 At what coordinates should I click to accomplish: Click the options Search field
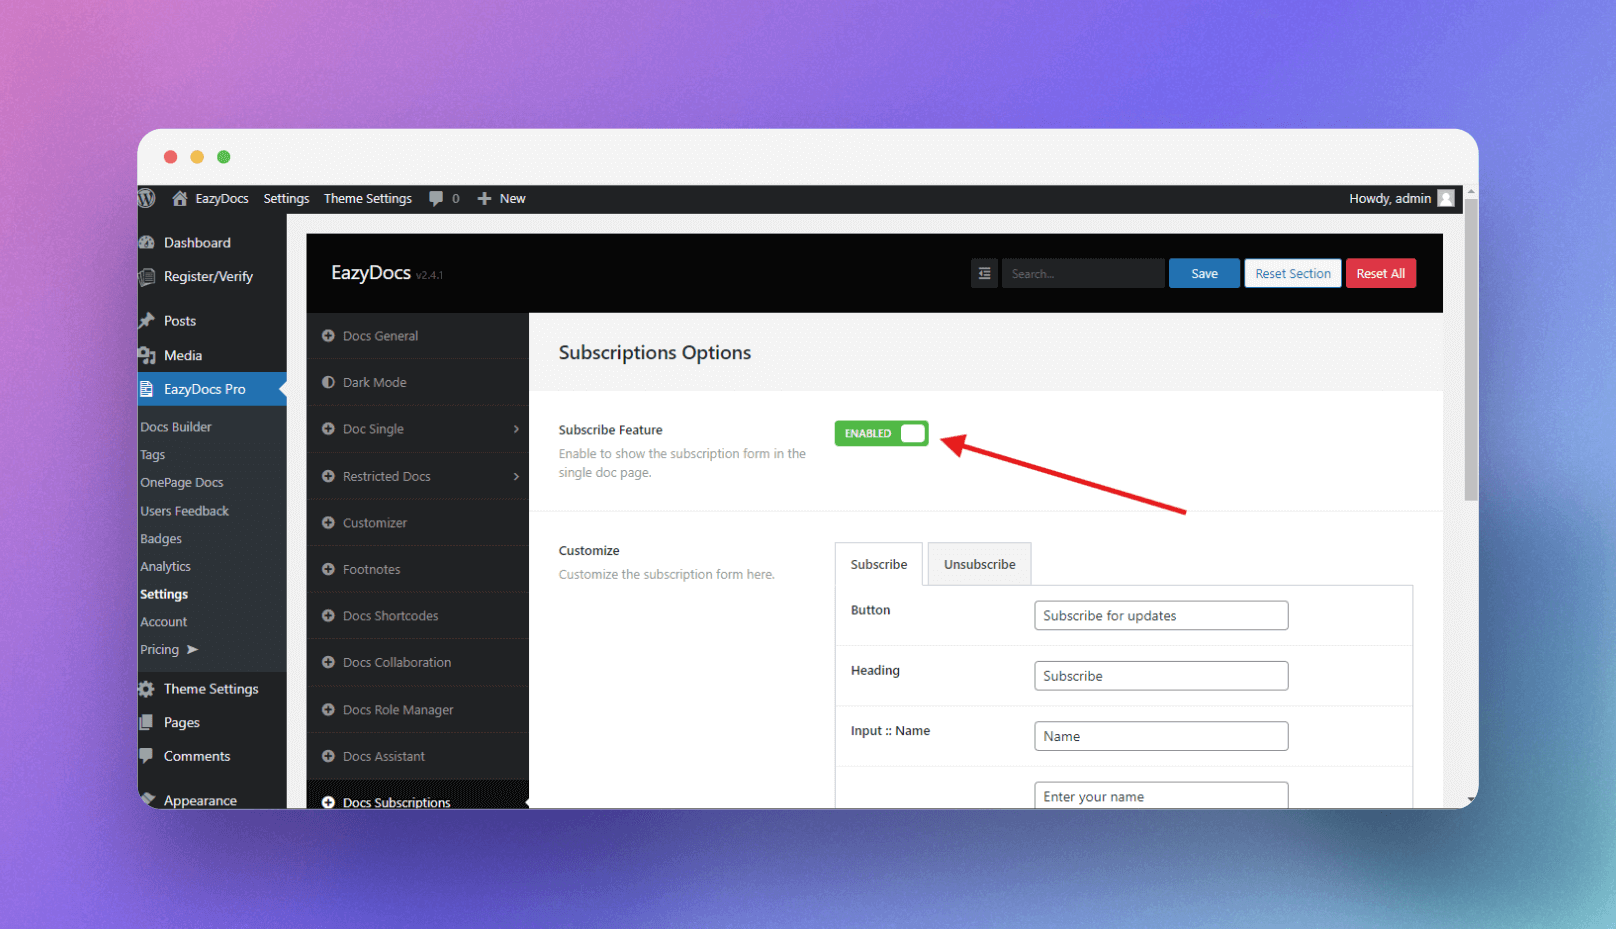(x=1083, y=273)
